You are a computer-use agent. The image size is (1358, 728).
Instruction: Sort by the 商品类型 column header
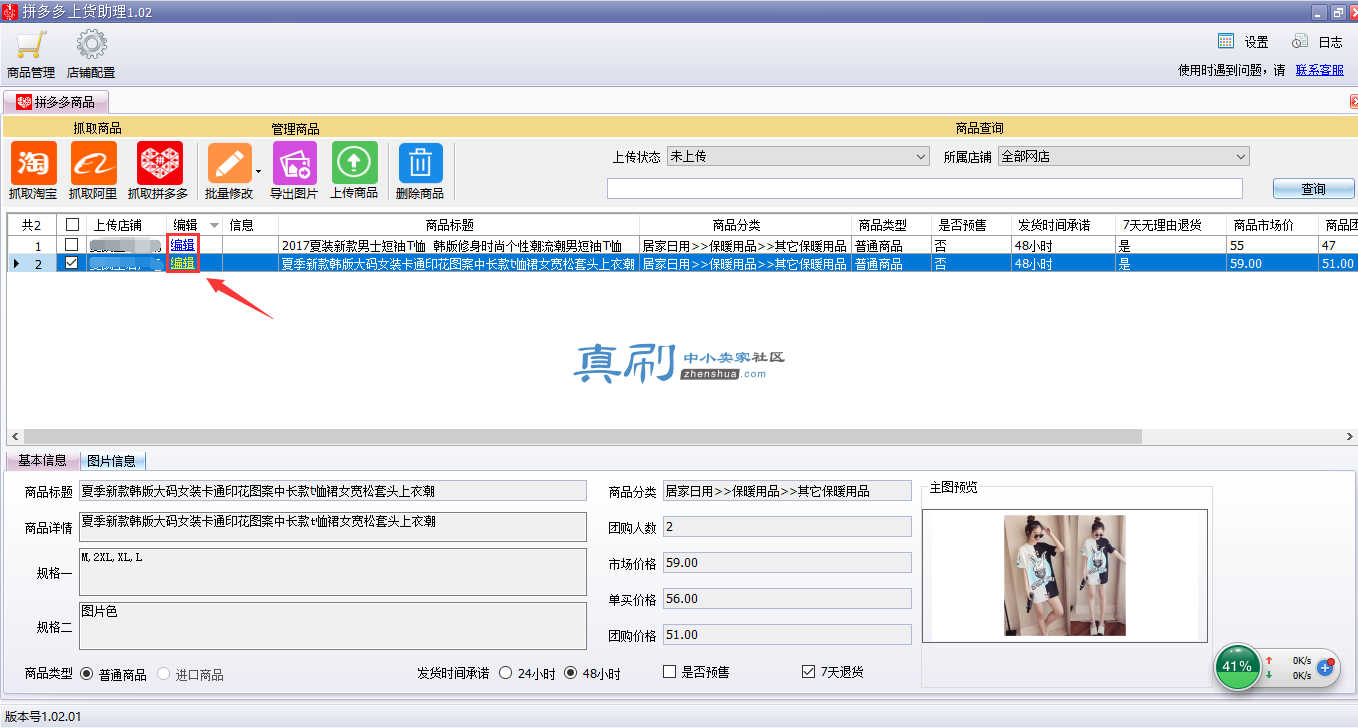click(x=891, y=225)
